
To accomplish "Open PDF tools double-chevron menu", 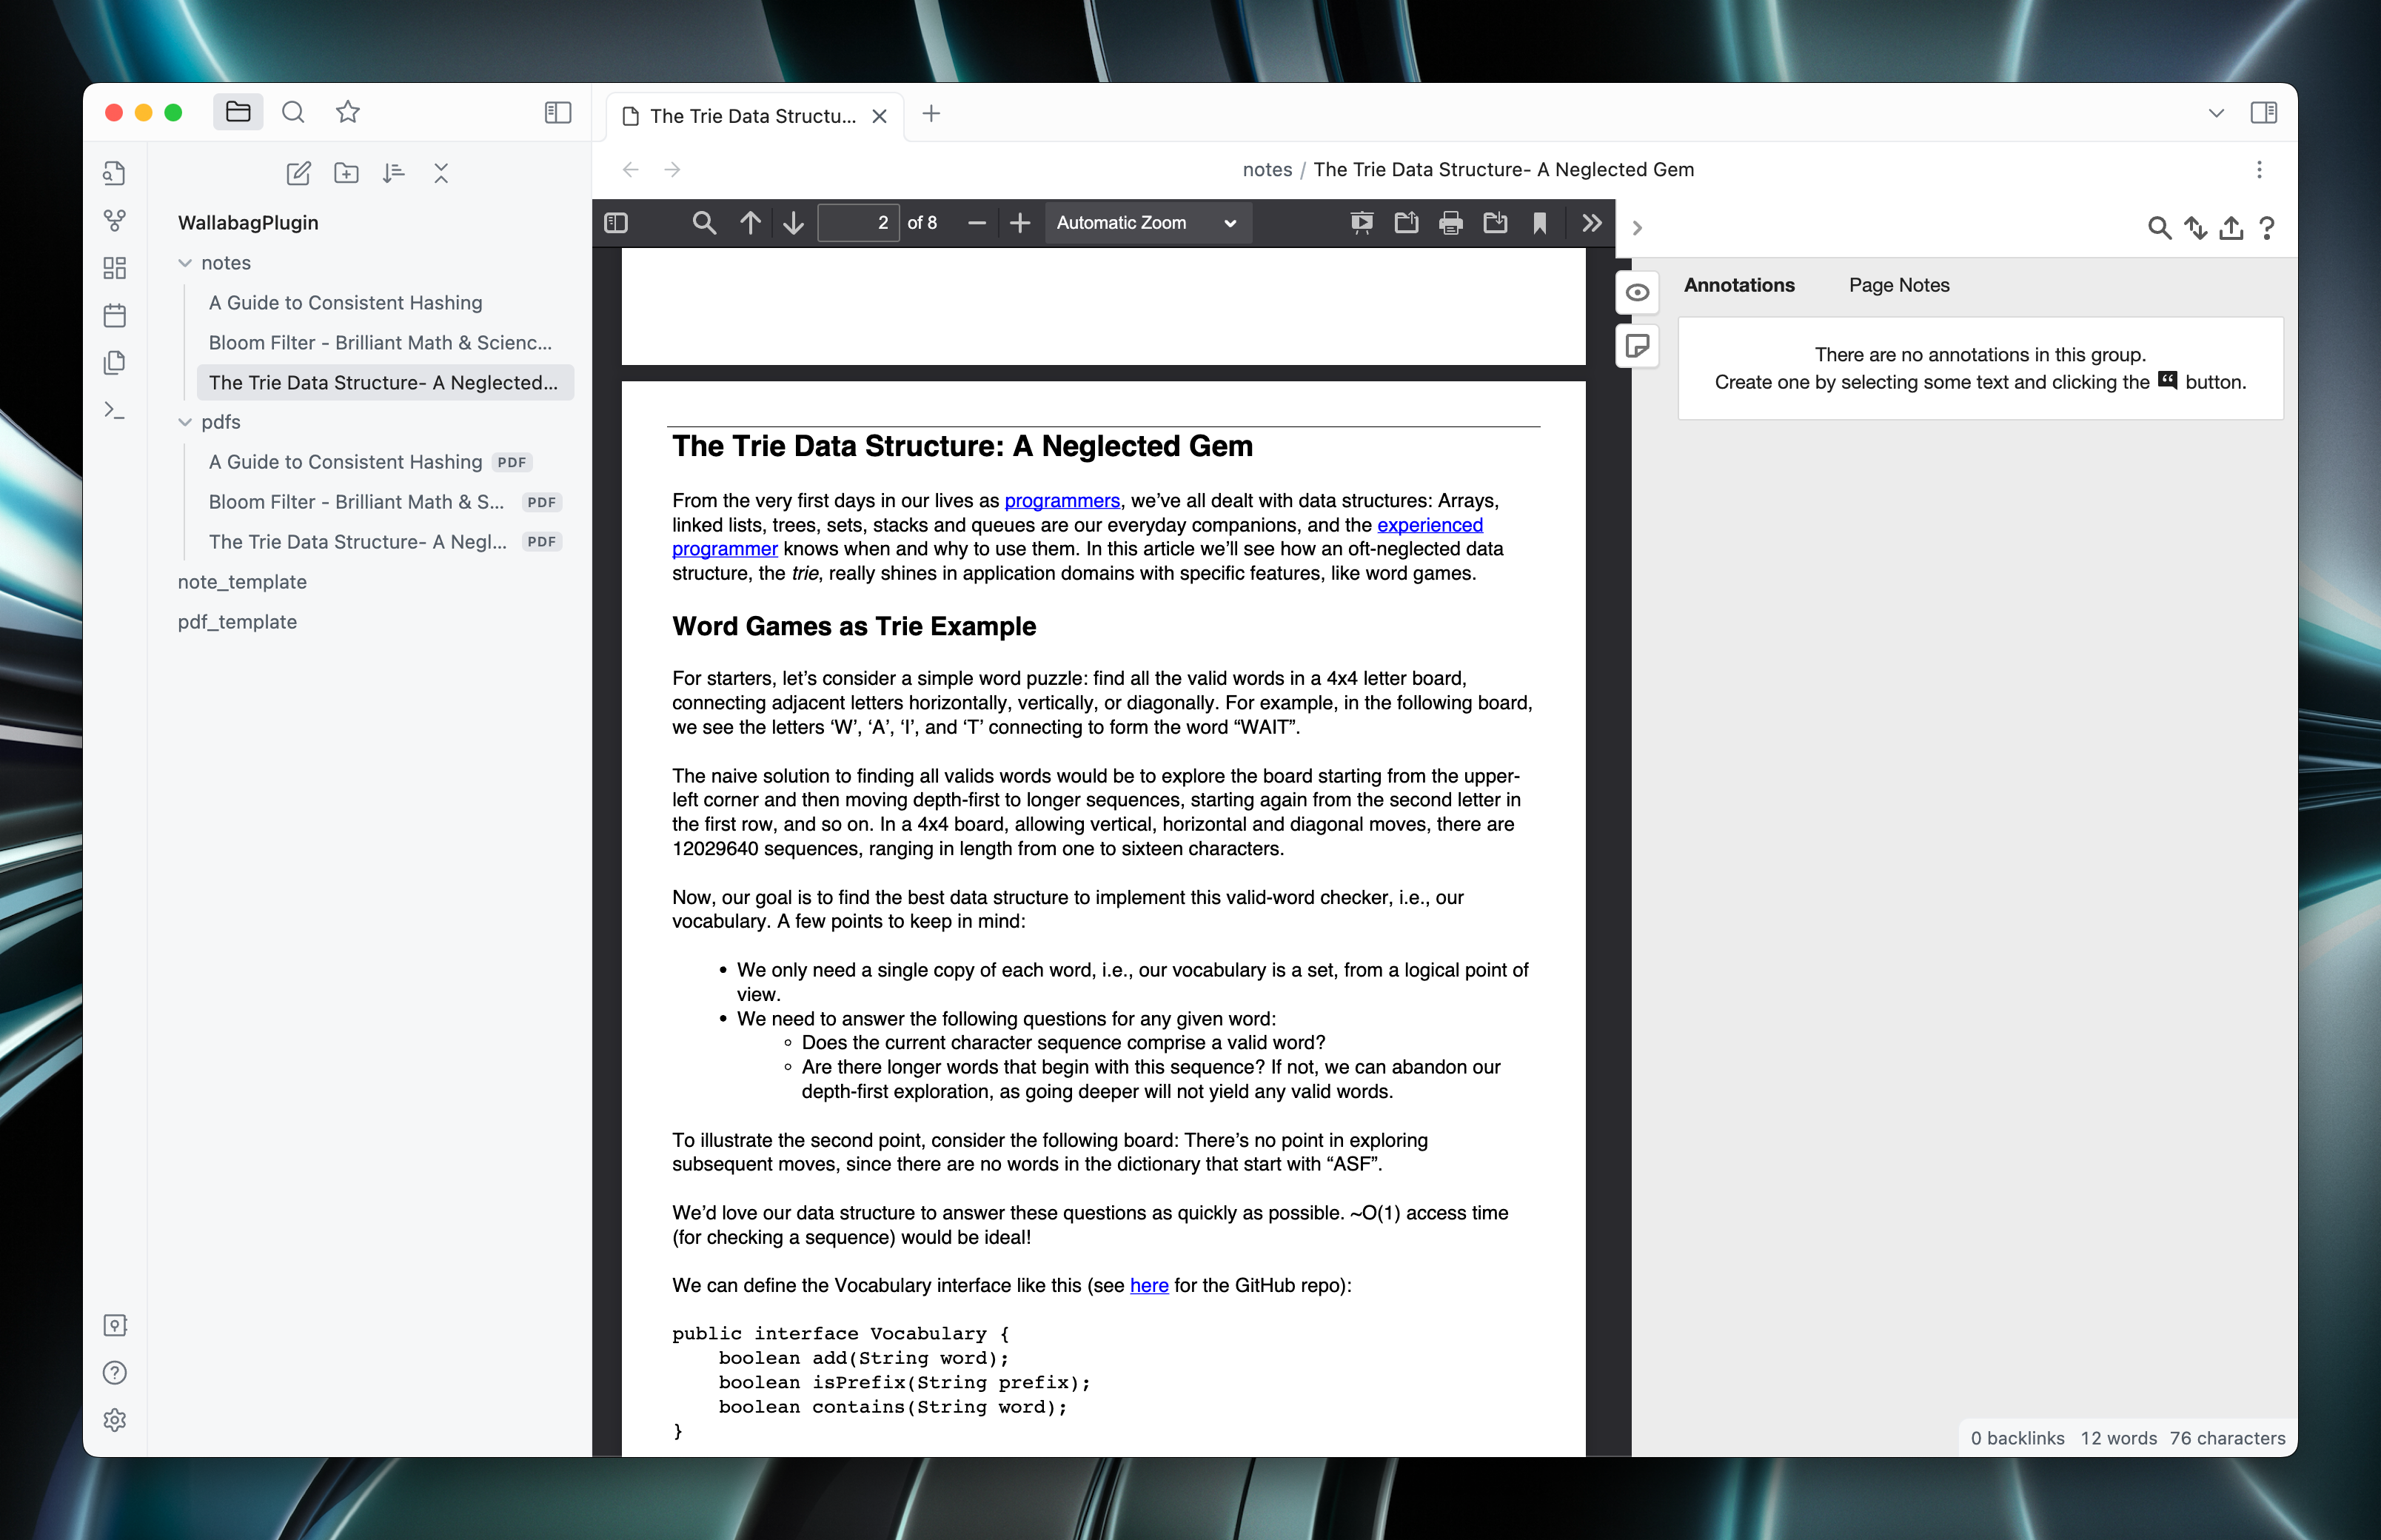I will (x=1591, y=223).
